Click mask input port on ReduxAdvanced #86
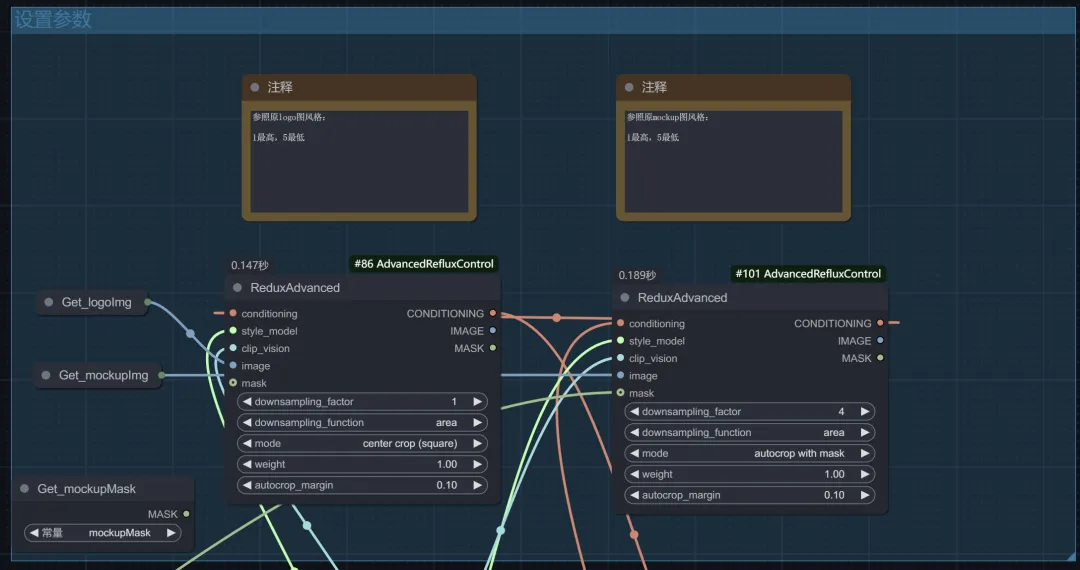Screen dimensions: 1080x570 pyautogui.click(x=233, y=383)
